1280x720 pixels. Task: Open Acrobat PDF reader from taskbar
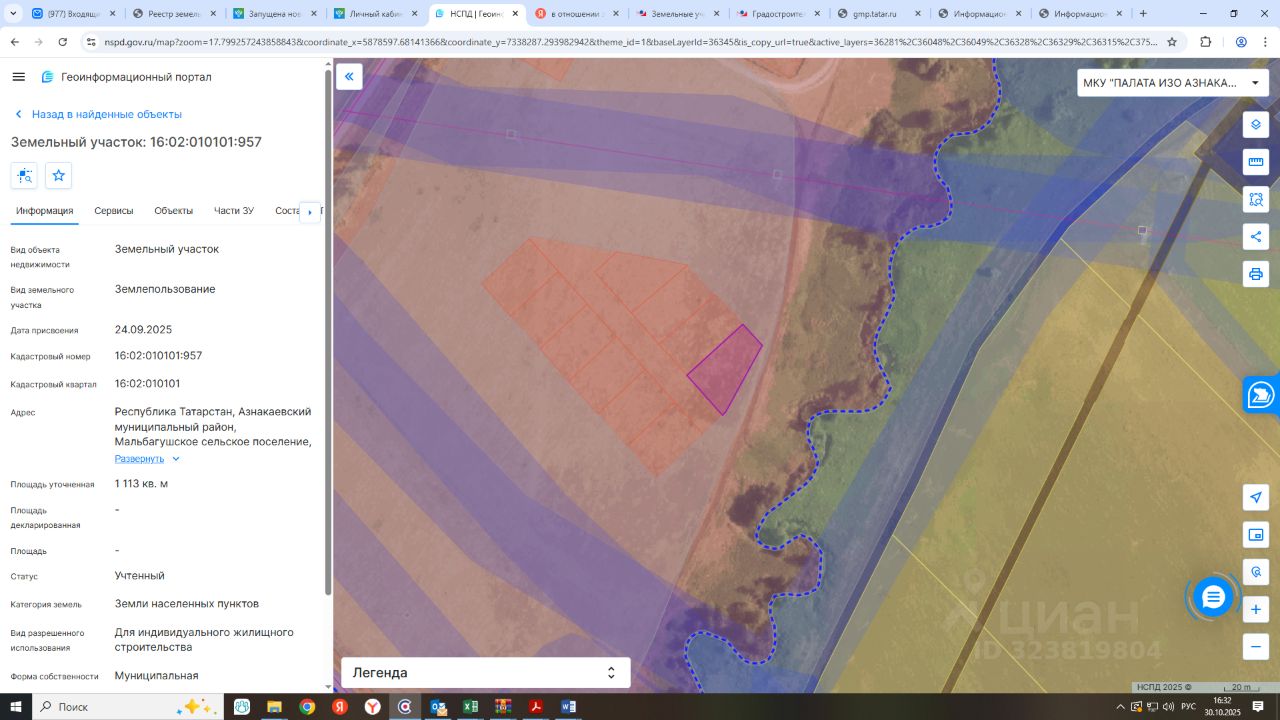pos(535,707)
